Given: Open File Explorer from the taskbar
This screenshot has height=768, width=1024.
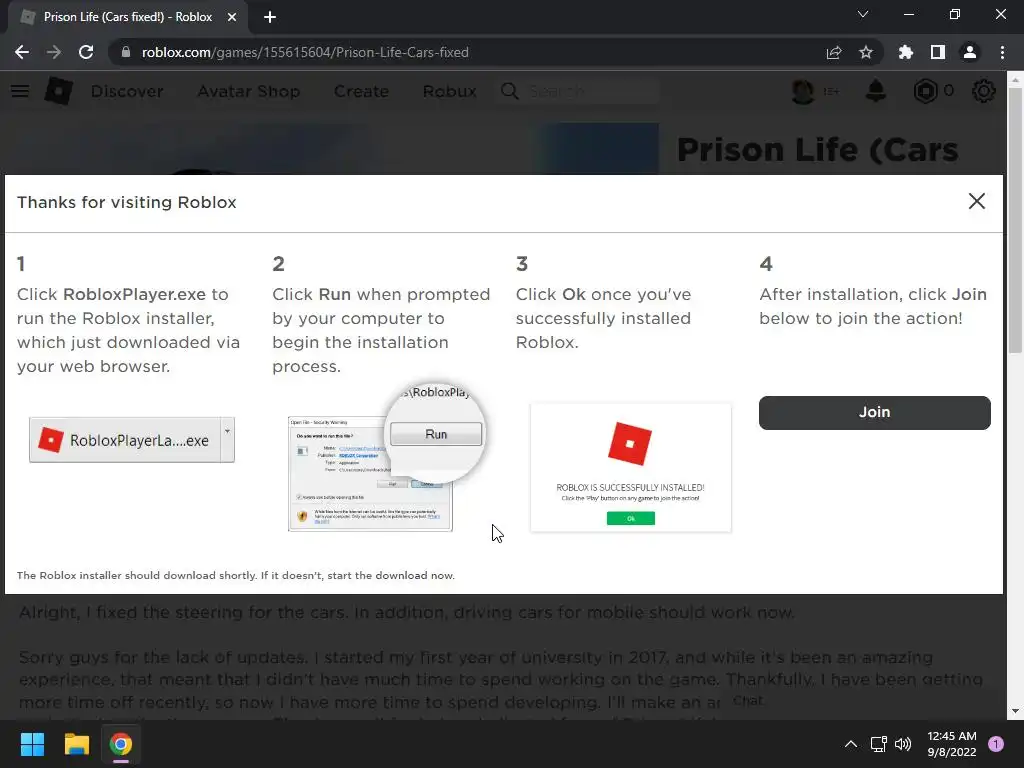Looking at the screenshot, I should pyautogui.click(x=76, y=744).
